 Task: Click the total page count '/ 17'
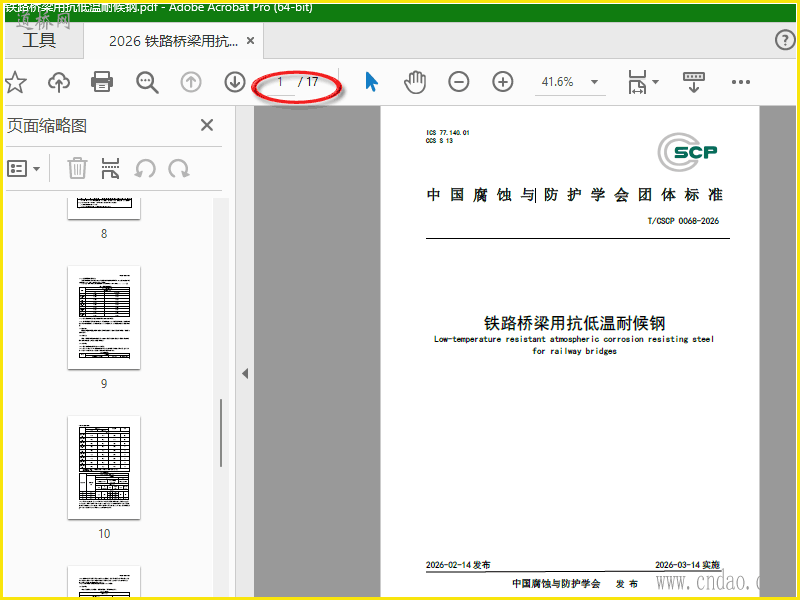[x=308, y=82]
